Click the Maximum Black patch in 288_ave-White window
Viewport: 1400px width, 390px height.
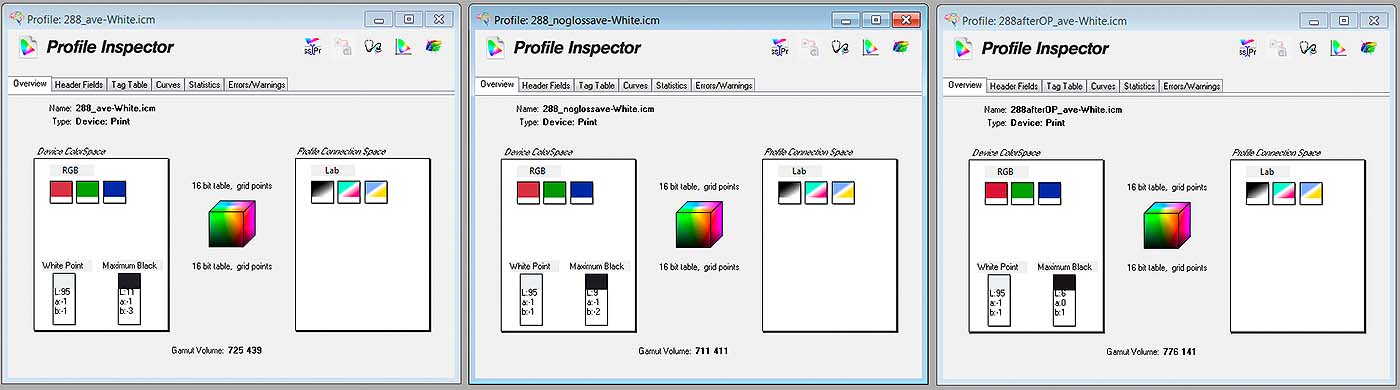pos(129,299)
